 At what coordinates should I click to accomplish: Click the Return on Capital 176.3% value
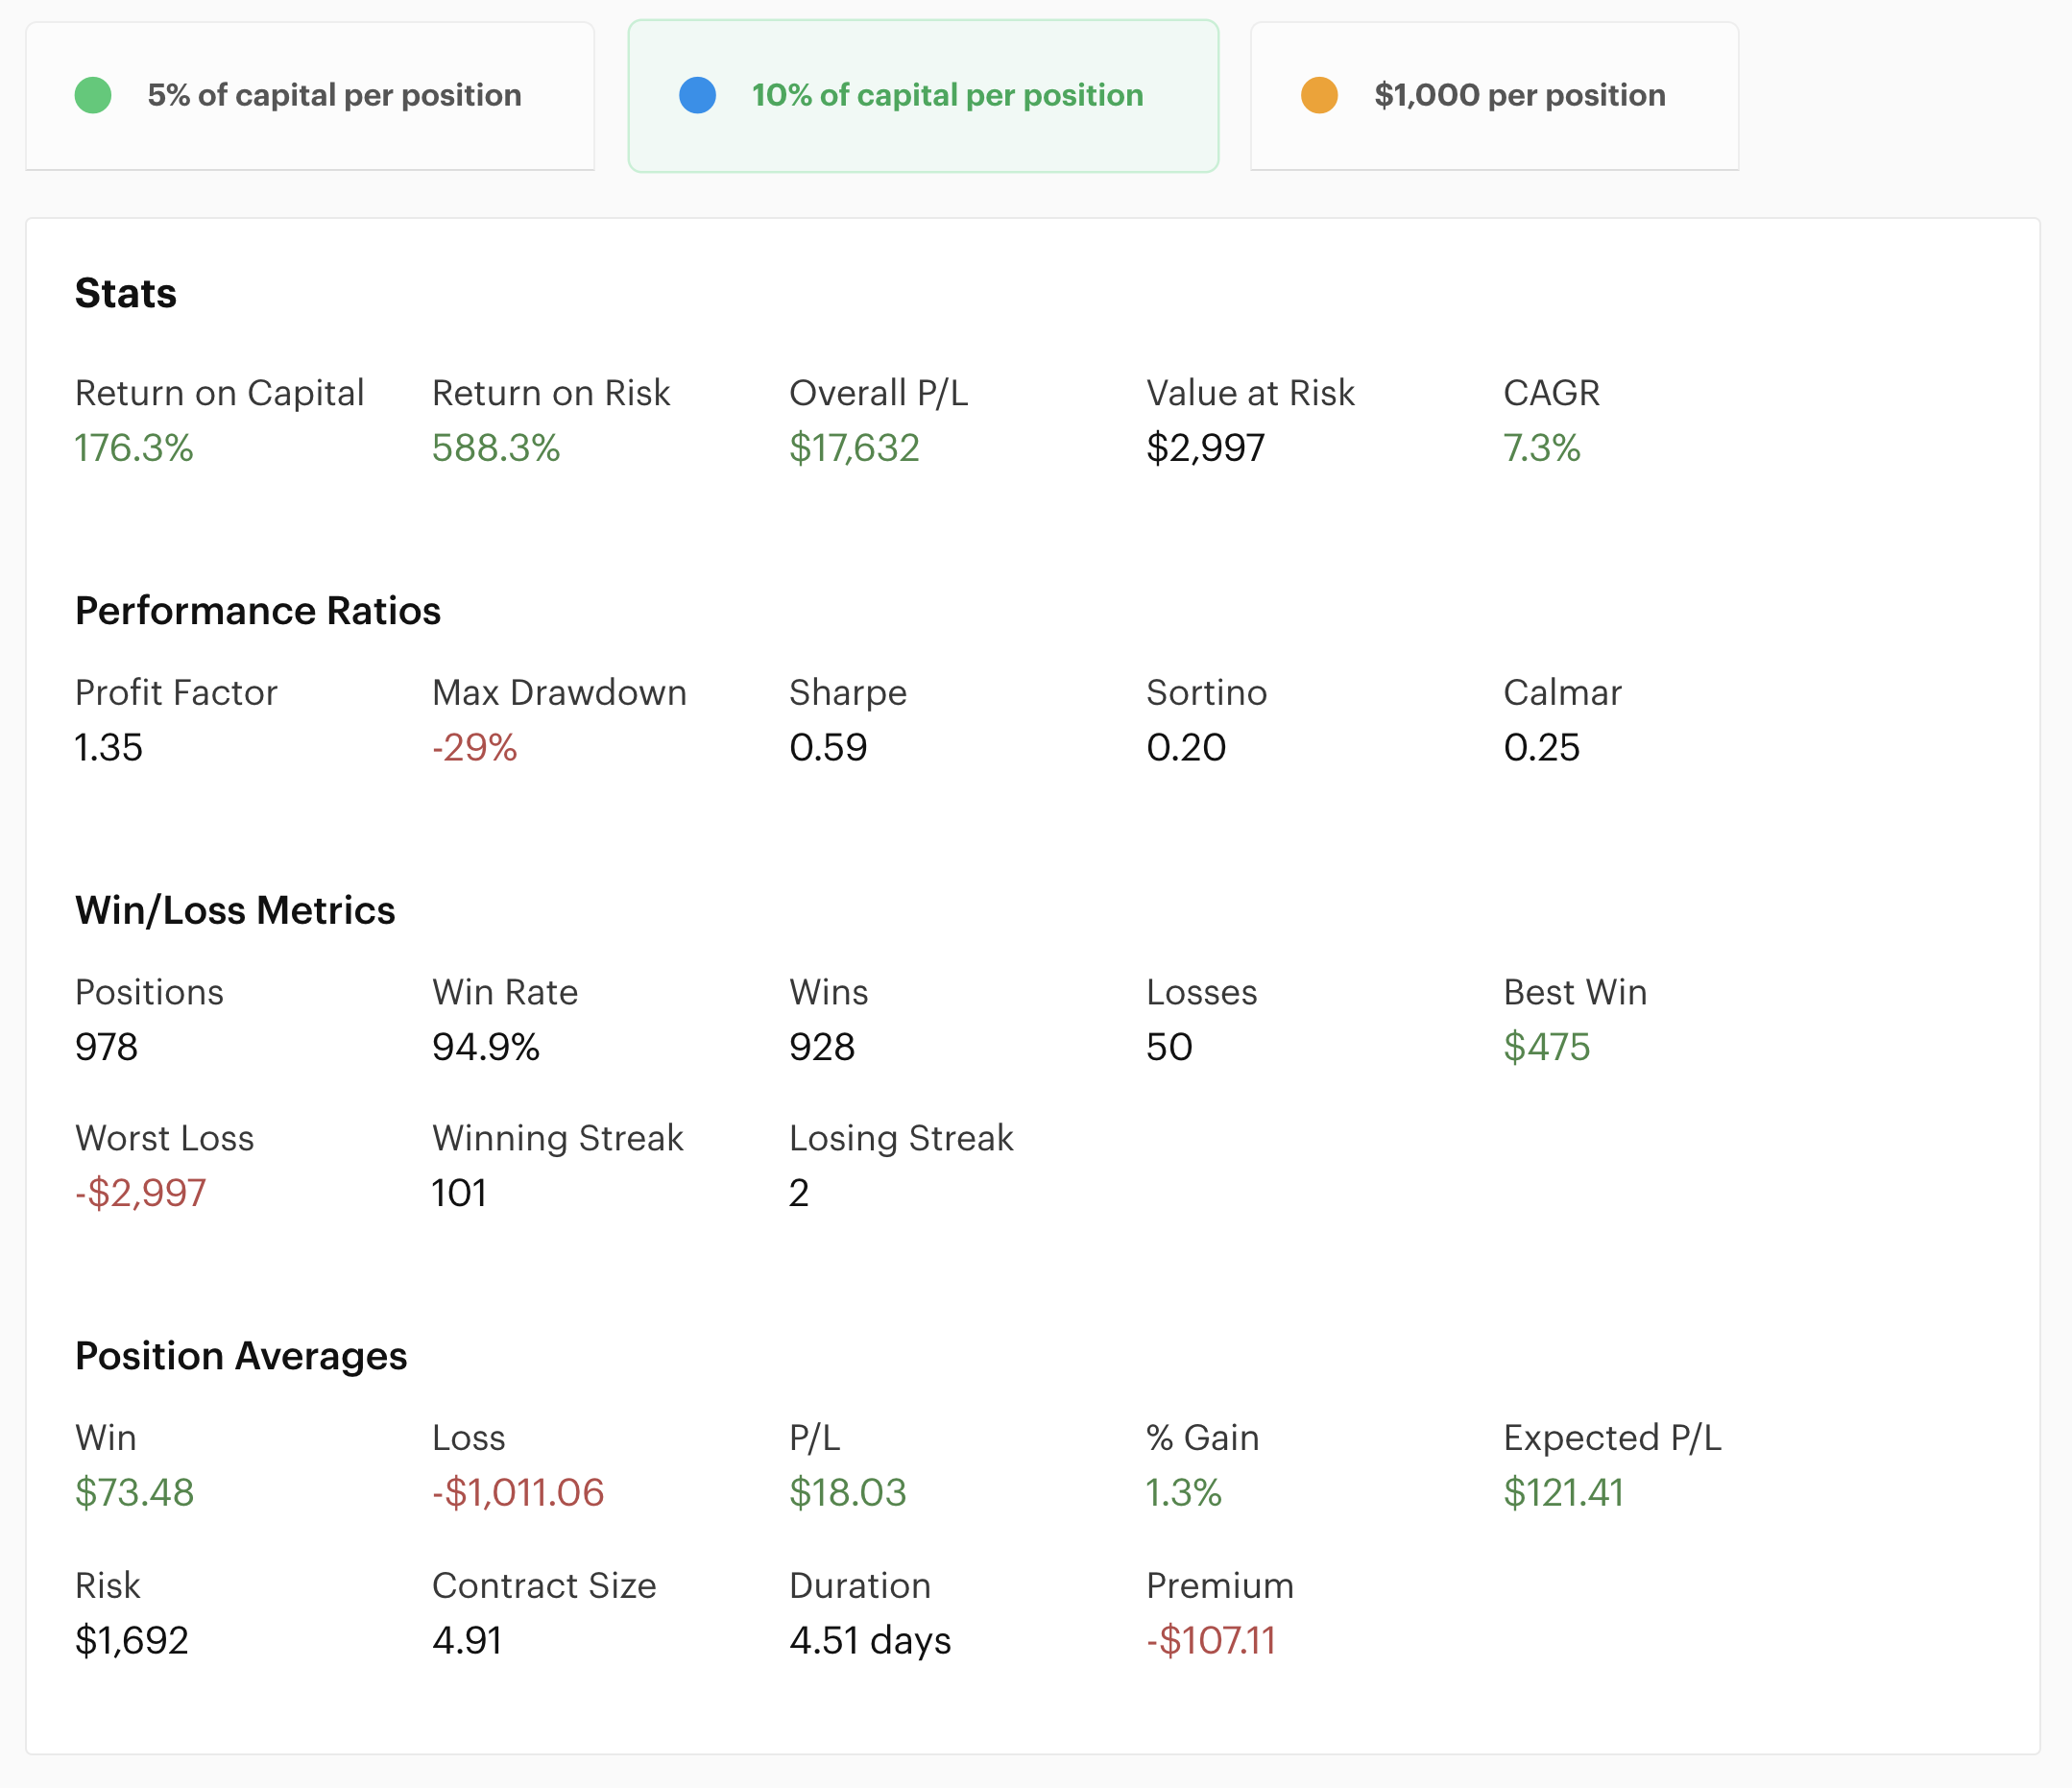pos(134,448)
